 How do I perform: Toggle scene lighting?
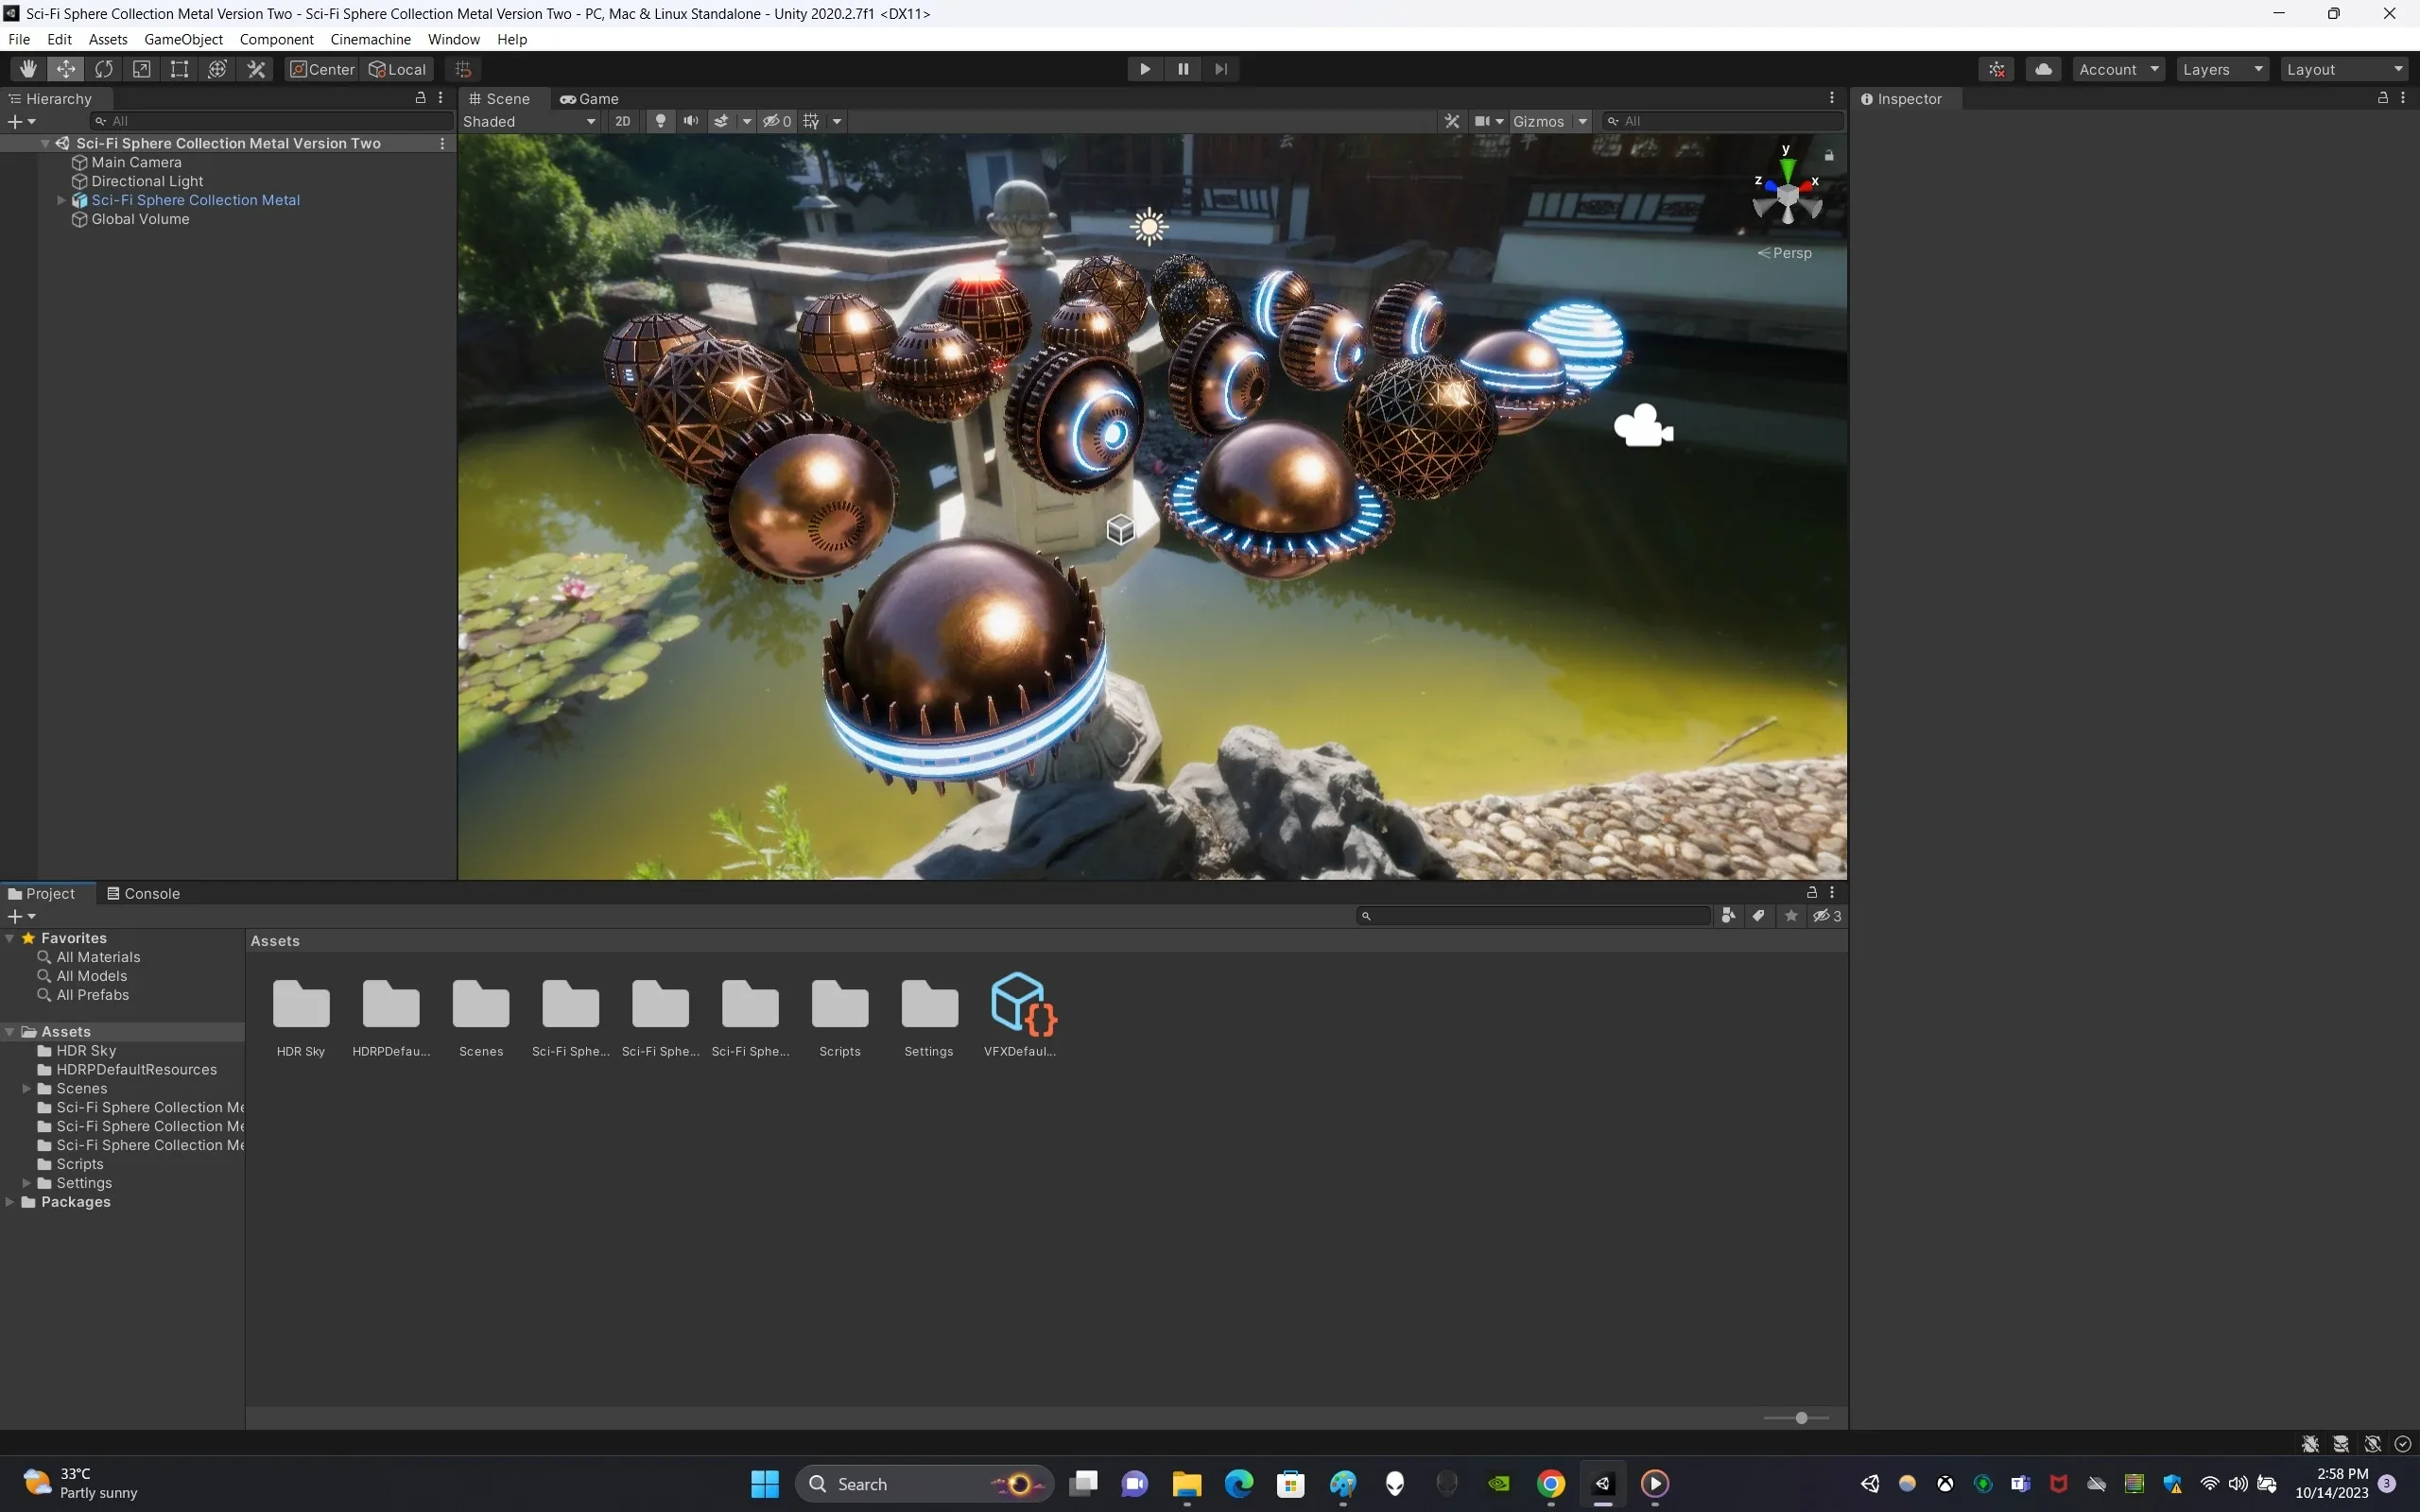pos(660,121)
